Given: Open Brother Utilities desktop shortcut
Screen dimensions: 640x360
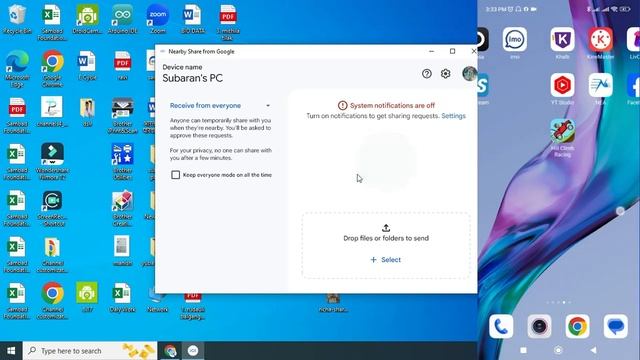Looking at the screenshot, I should tap(122, 161).
